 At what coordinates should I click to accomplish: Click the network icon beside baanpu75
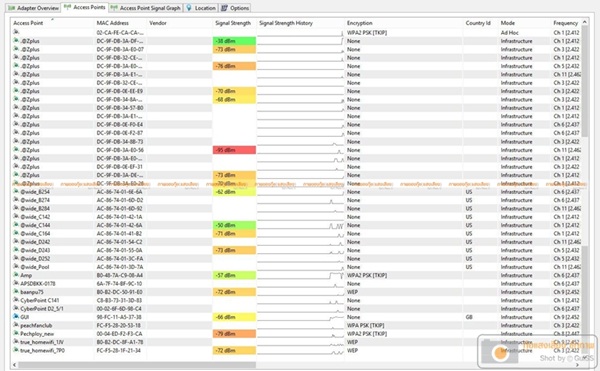tap(16, 292)
